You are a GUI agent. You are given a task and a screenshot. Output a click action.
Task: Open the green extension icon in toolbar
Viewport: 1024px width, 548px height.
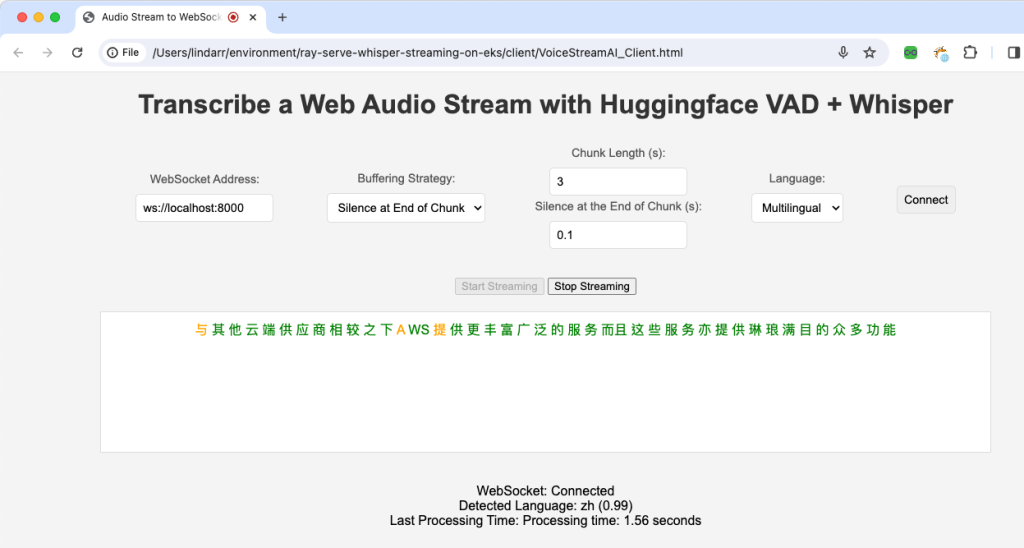tap(910, 53)
